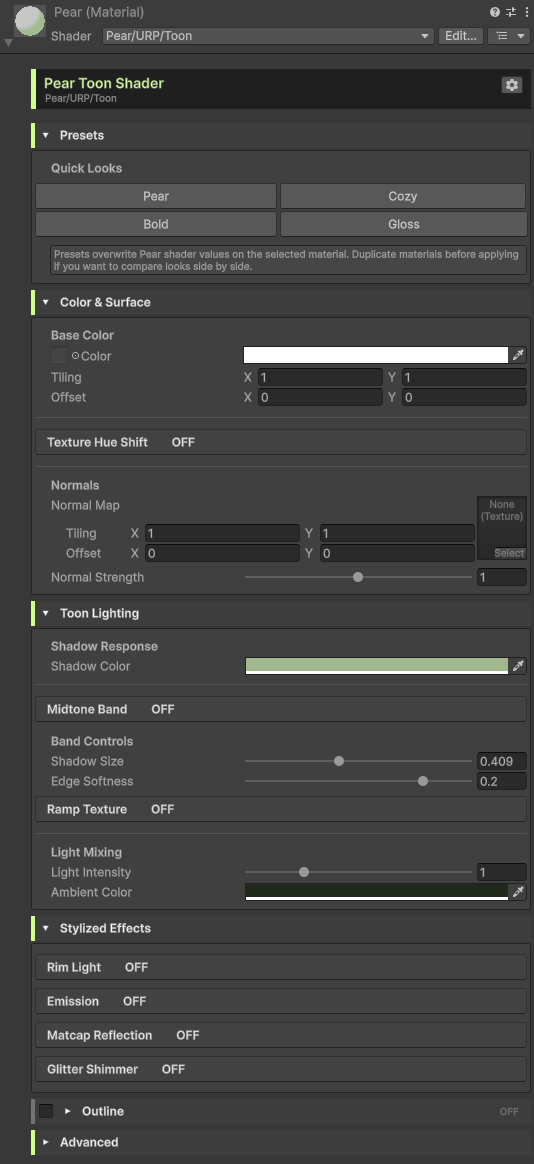Screen dimensions: 534x1164
Task: Open the dark Ambient Color swatch
Action: pos(377,892)
